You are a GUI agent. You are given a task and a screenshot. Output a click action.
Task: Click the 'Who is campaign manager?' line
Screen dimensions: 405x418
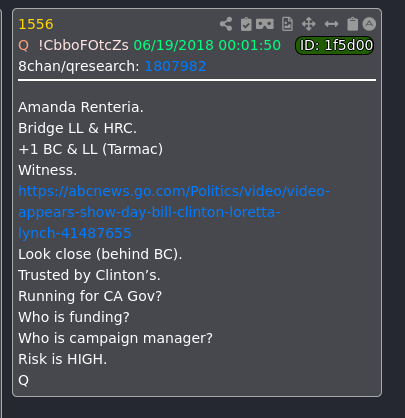click(115, 338)
